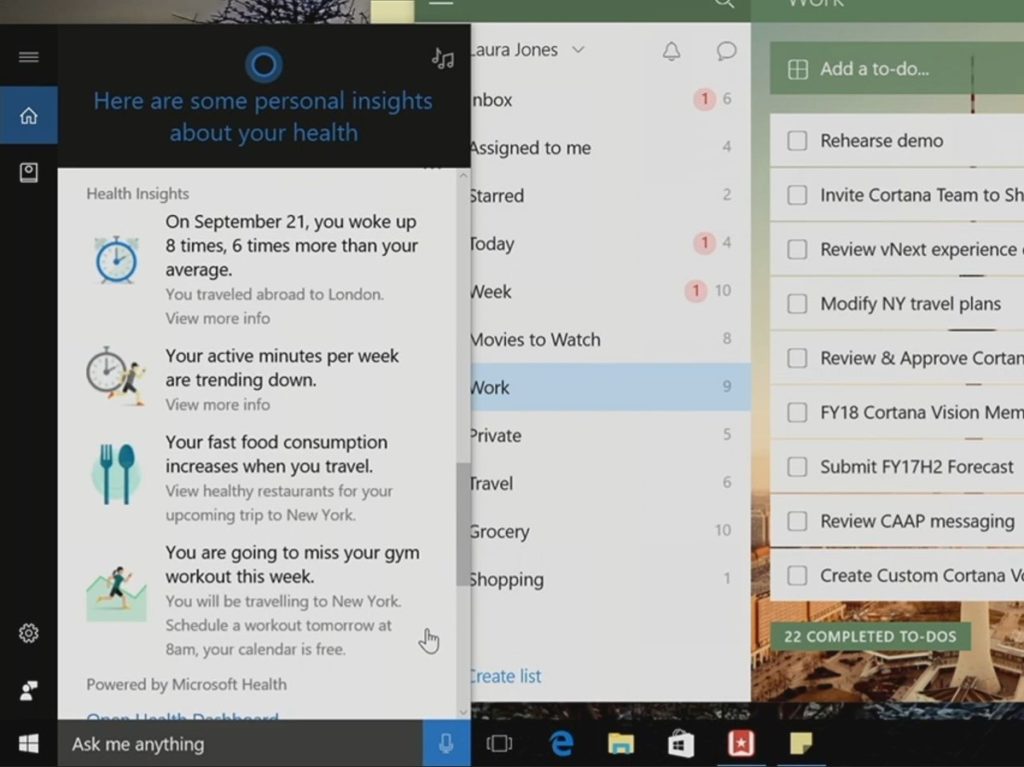Open Cortana settings gear icon
This screenshot has height=767, width=1024.
tap(28, 633)
